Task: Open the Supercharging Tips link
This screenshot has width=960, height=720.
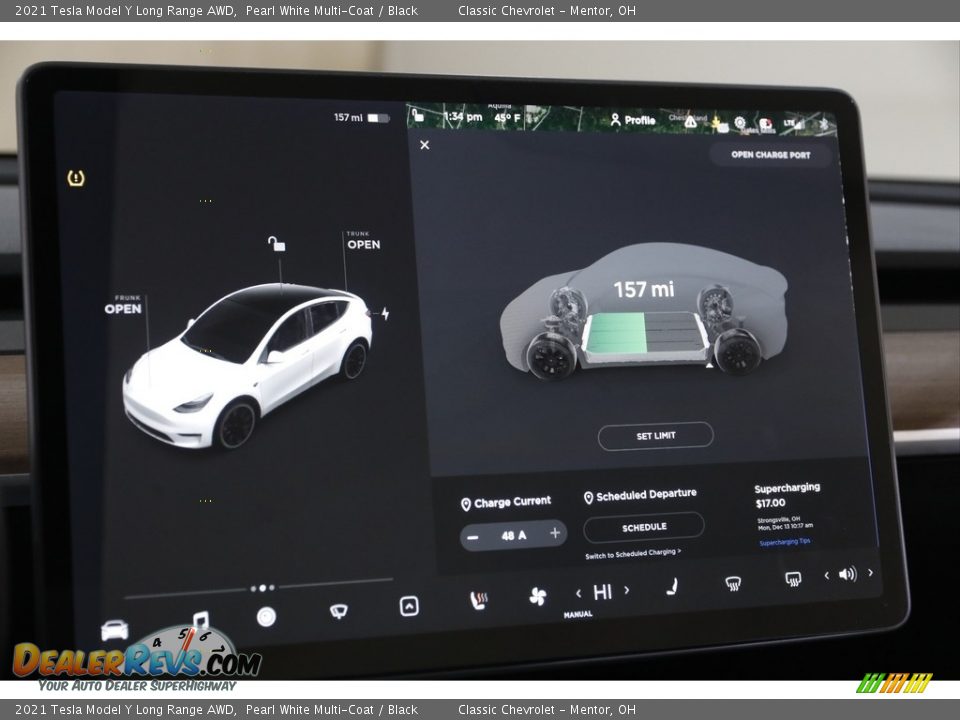Action: tap(784, 542)
